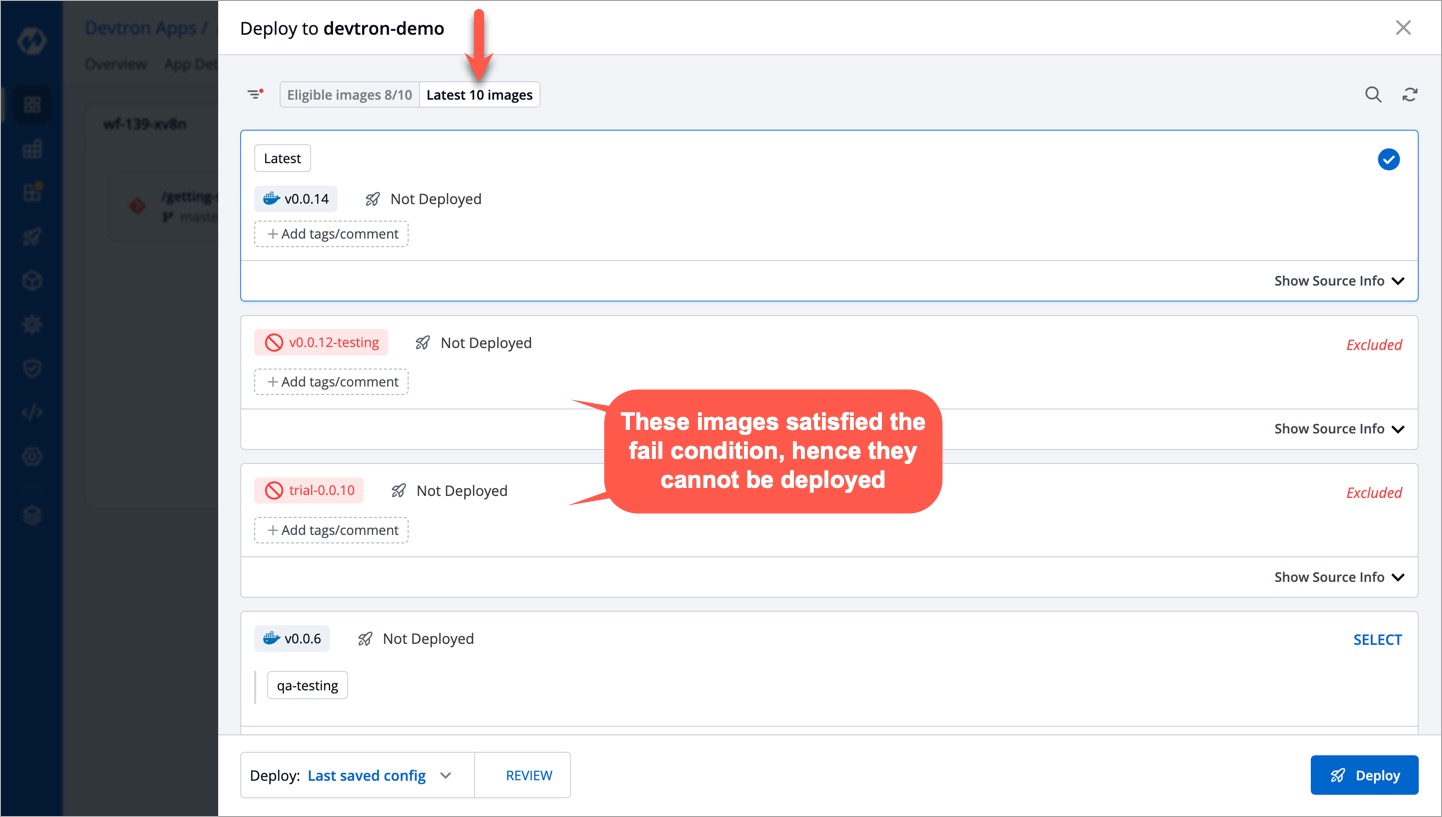Click the Devtron logo in sidebar
Image resolution: width=1442 pixels, height=817 pixels.
32,43
